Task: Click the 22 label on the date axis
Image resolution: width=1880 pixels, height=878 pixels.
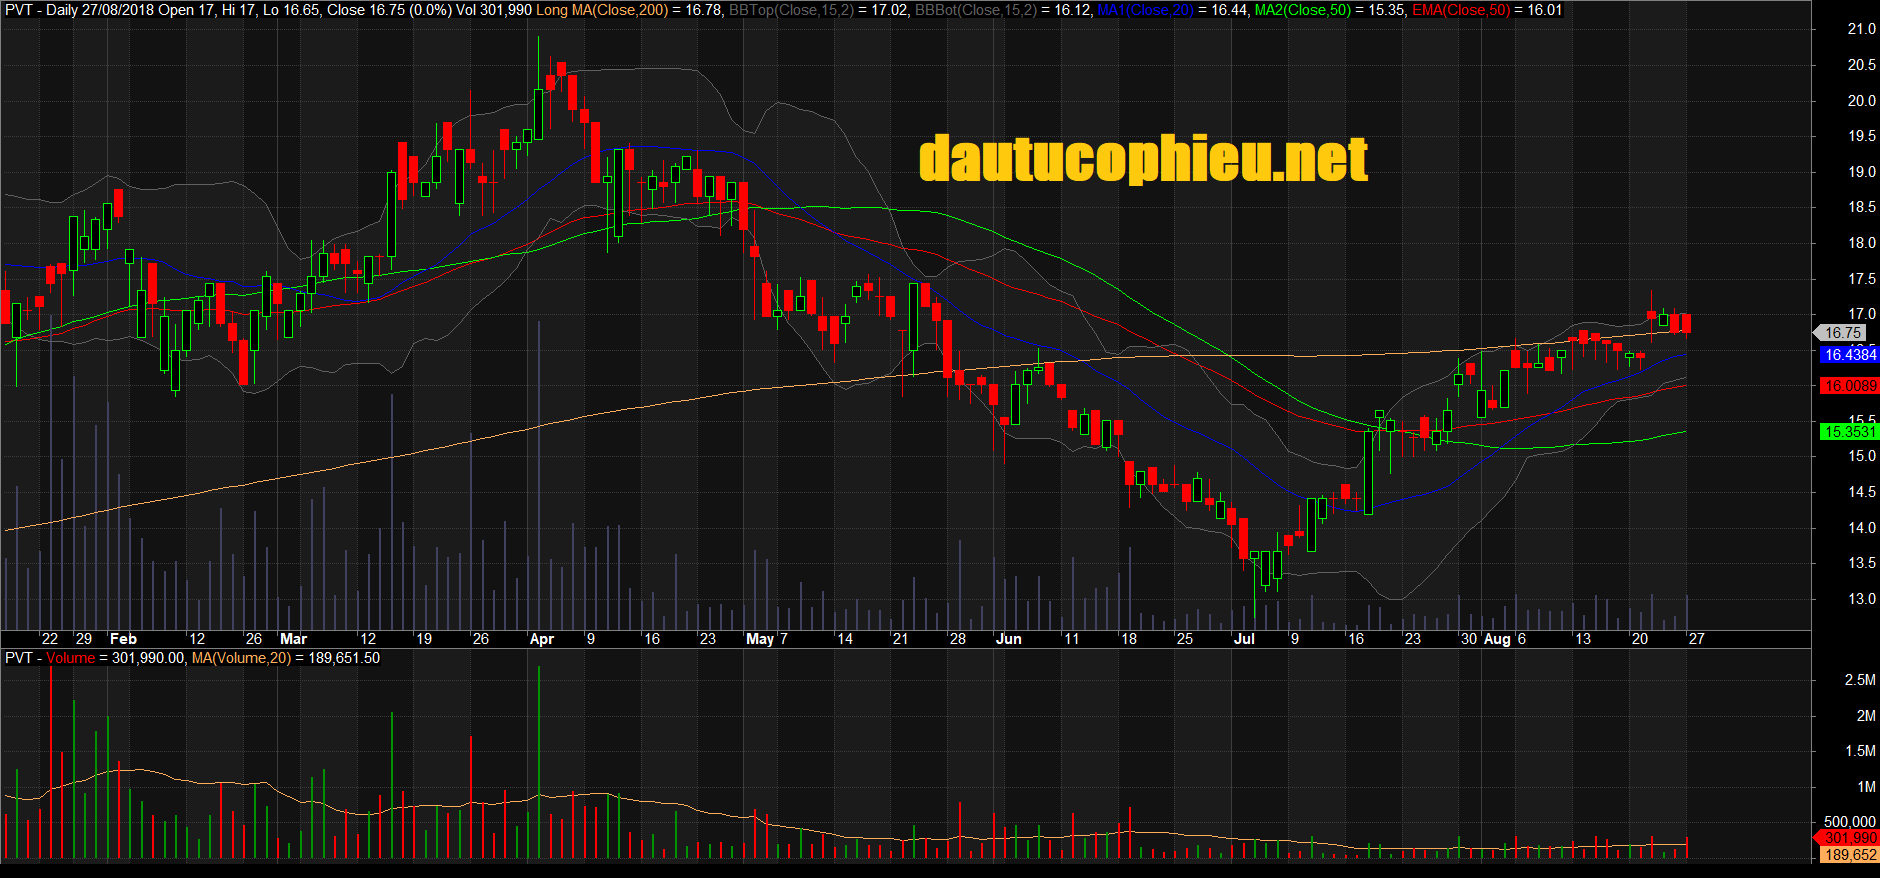Action: point(50,639)
